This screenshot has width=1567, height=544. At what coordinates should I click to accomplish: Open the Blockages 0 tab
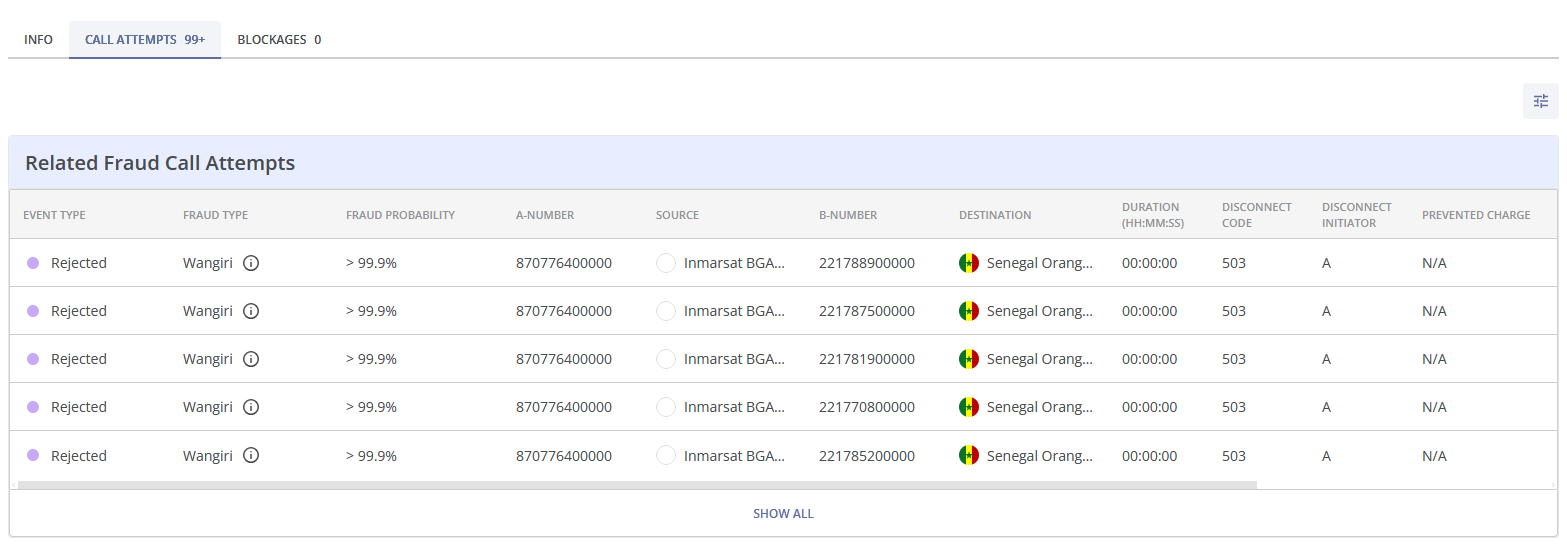click(279, 40)
